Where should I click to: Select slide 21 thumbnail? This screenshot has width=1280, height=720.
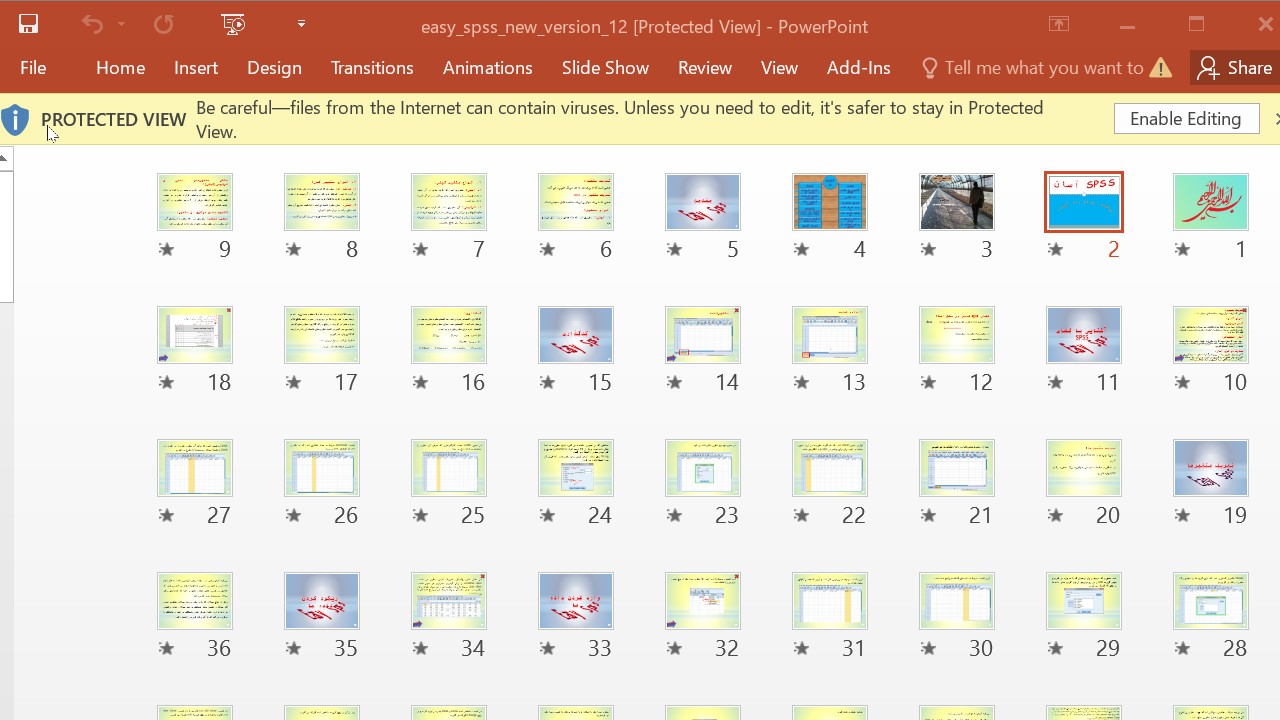coord(956,468)
